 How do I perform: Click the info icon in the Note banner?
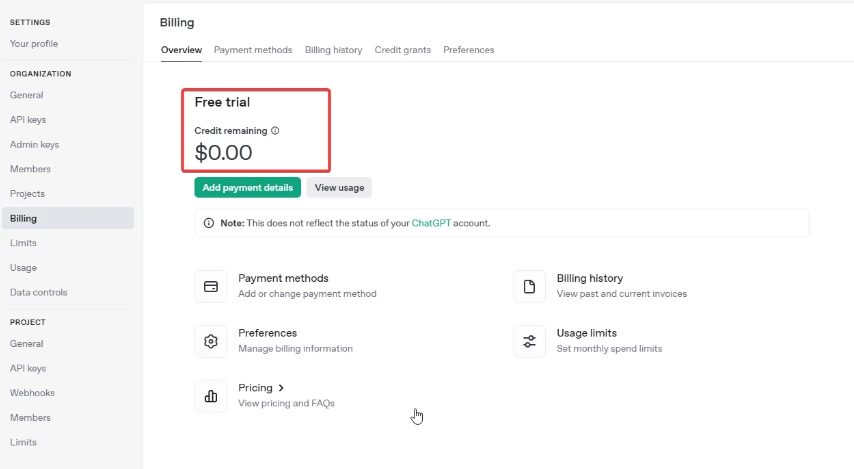tap(209, 223)
